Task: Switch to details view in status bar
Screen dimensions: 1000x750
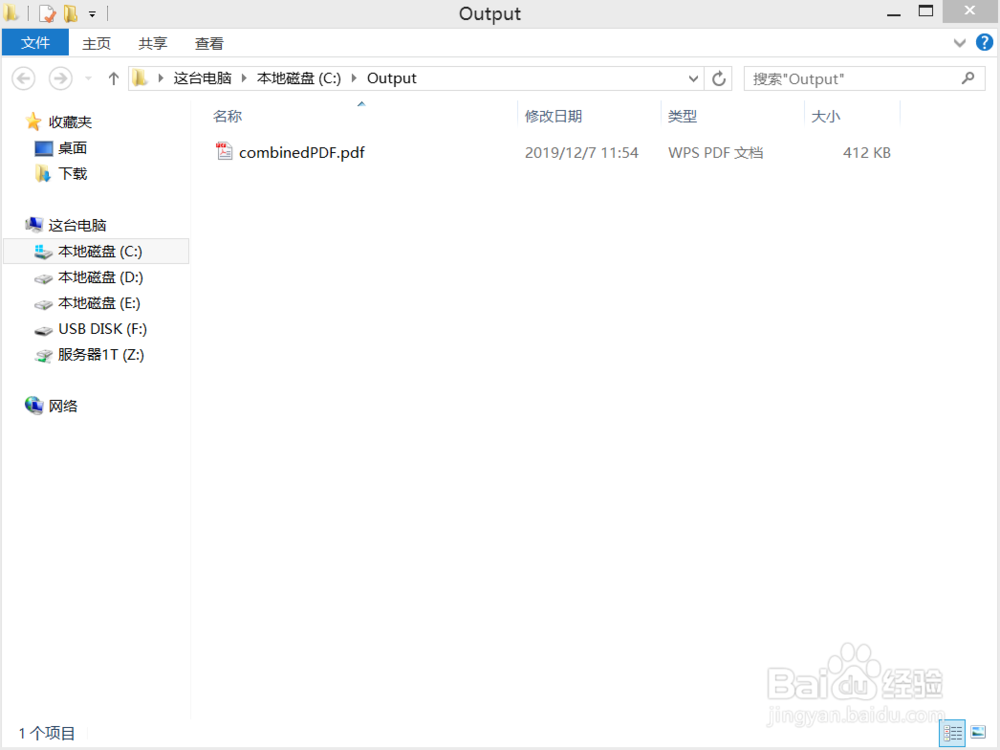Action: (954, 733)
